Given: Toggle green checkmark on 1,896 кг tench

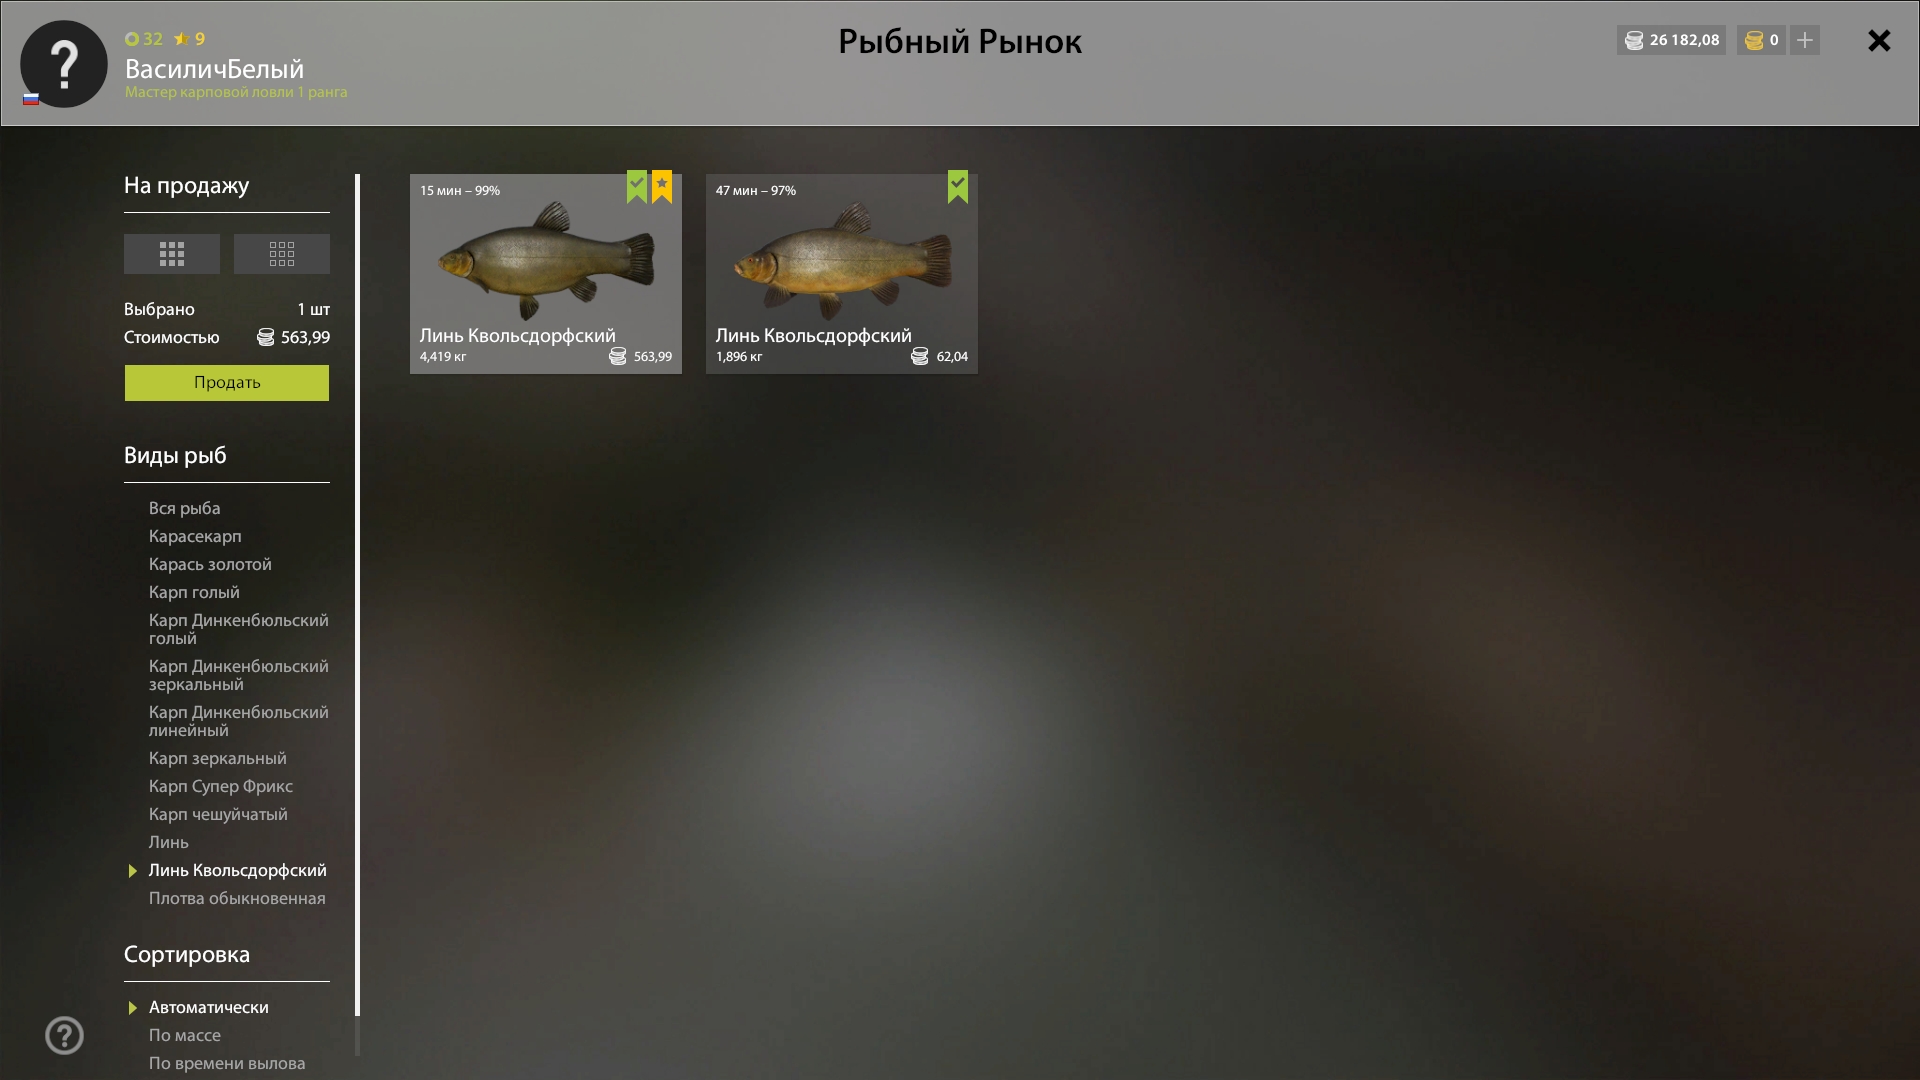Looking at the screenshot, I should click(958, 186).
